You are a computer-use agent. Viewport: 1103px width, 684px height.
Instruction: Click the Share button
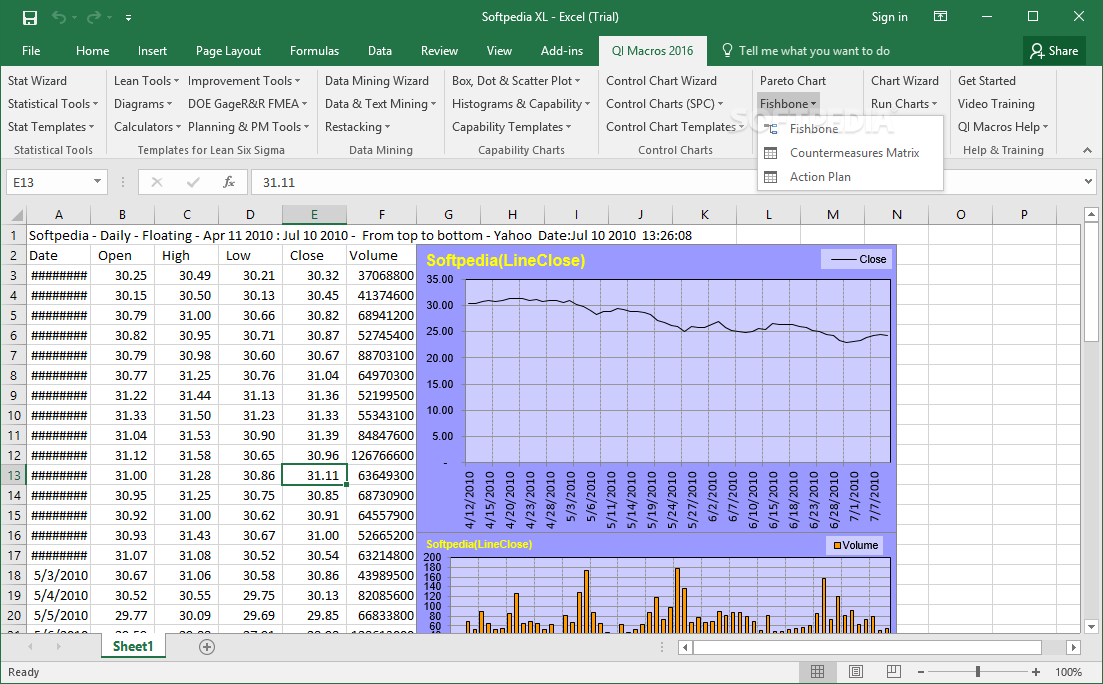(1054, 51)
